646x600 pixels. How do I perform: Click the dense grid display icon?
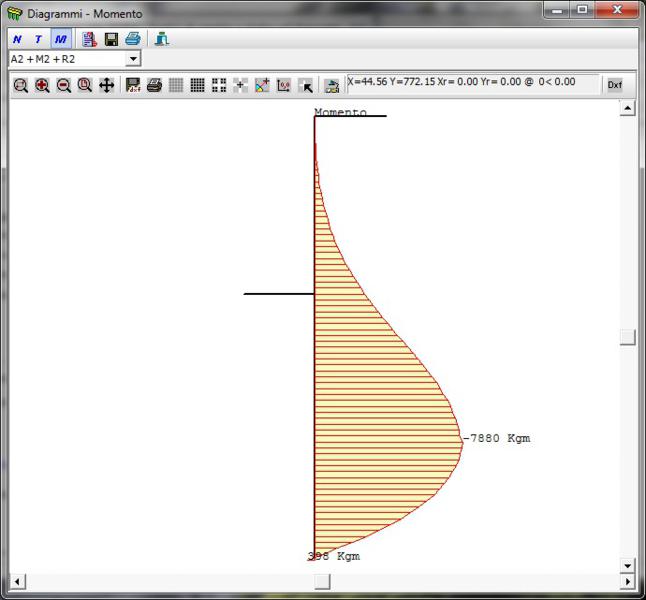pyautogui.click(x=198, y=86)
